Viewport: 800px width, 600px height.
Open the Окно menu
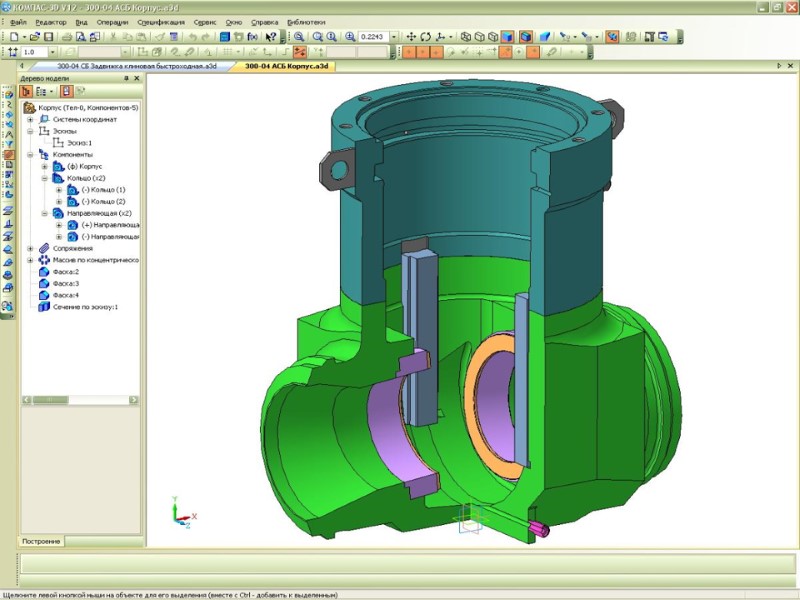[234, 22]
